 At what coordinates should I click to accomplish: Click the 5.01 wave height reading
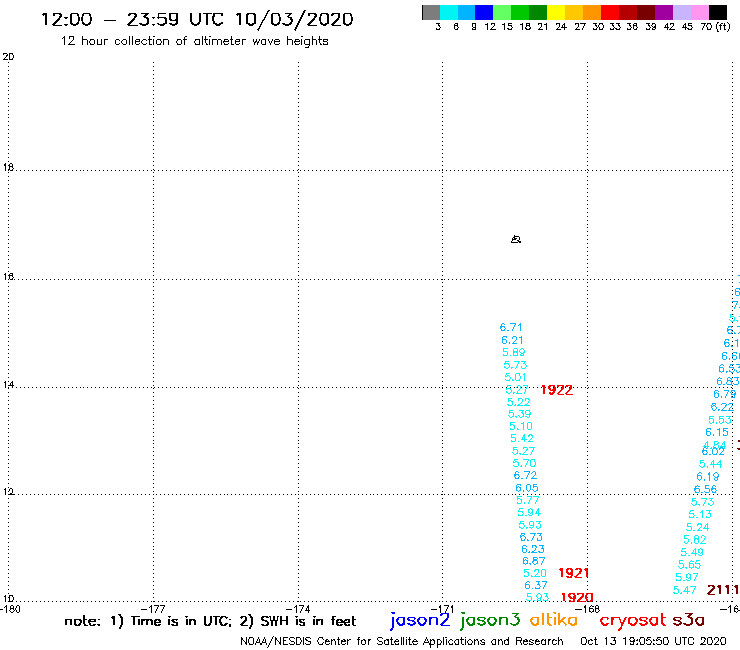[x=515, y=377]
